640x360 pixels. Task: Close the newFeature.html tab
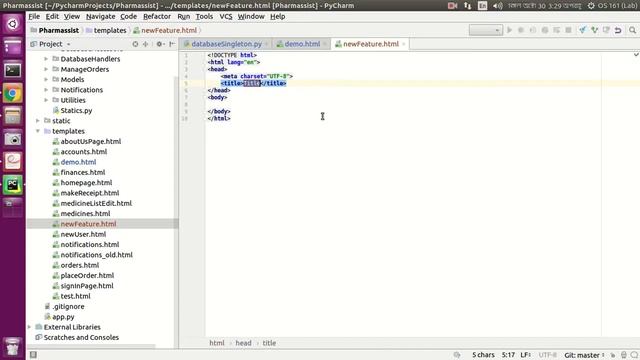(404, 44)
